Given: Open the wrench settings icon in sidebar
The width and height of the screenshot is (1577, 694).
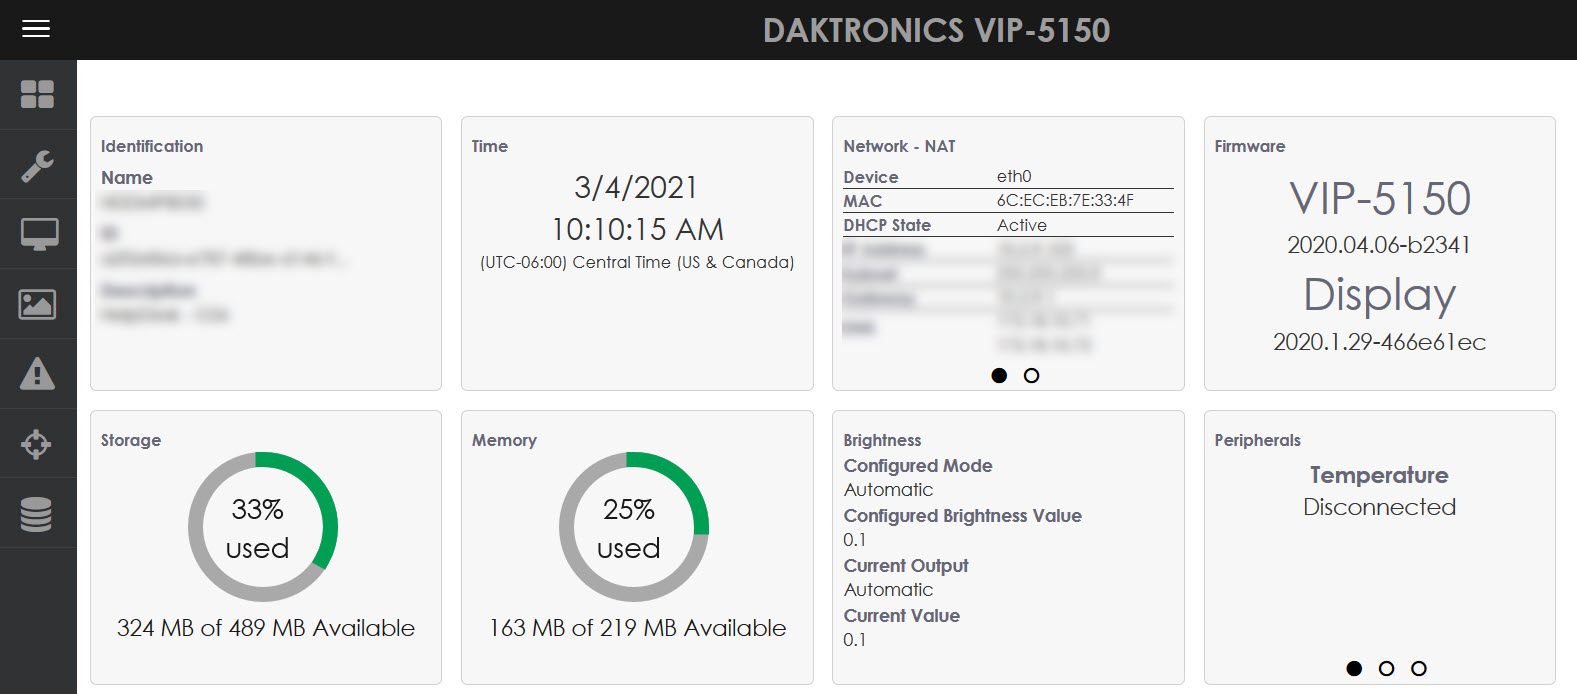Looking at the screenshot, I should pos(38,165).
